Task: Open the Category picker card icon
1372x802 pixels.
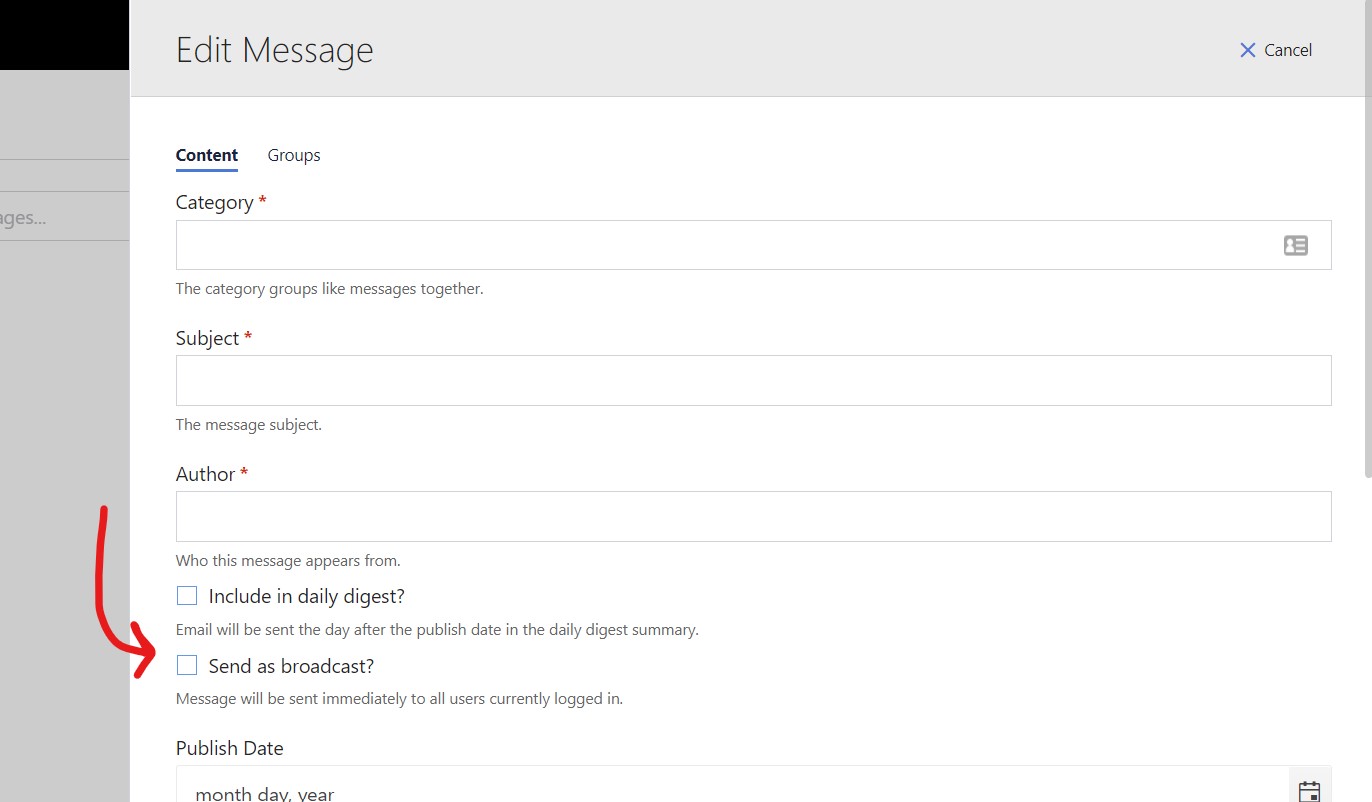Action: coord(1295,245)
